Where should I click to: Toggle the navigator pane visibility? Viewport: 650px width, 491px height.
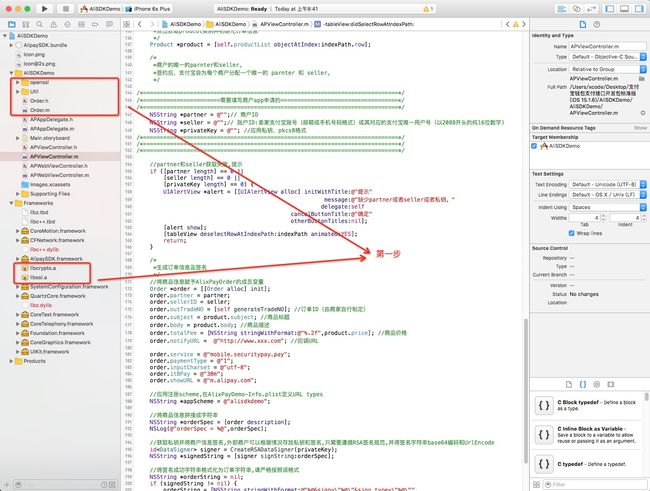pos(610,9)
